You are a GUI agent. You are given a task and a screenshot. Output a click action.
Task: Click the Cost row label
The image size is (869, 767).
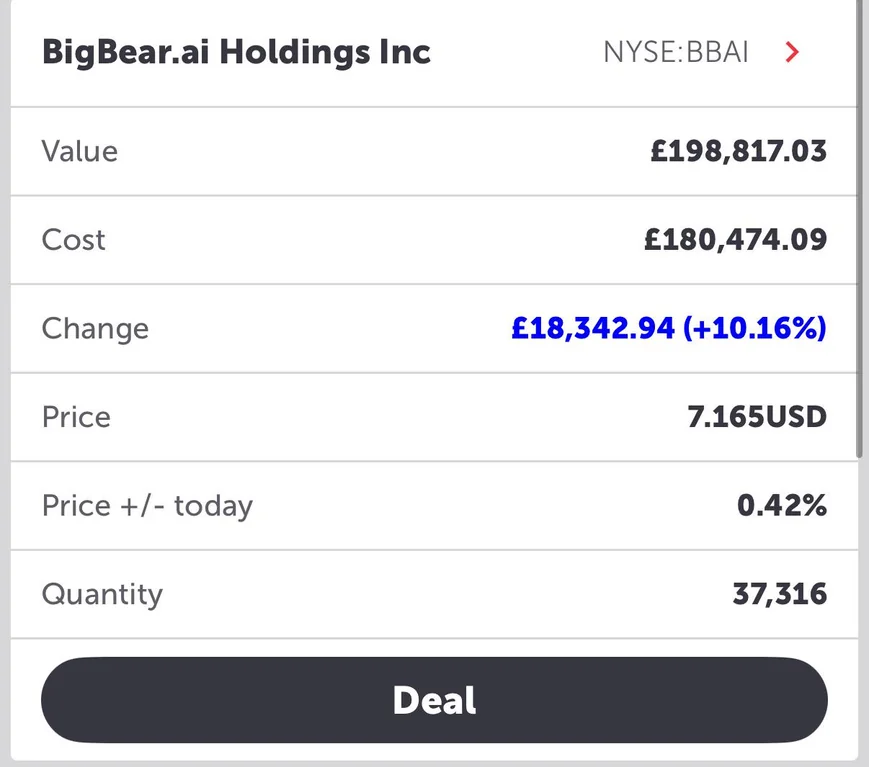coord(74,240)
